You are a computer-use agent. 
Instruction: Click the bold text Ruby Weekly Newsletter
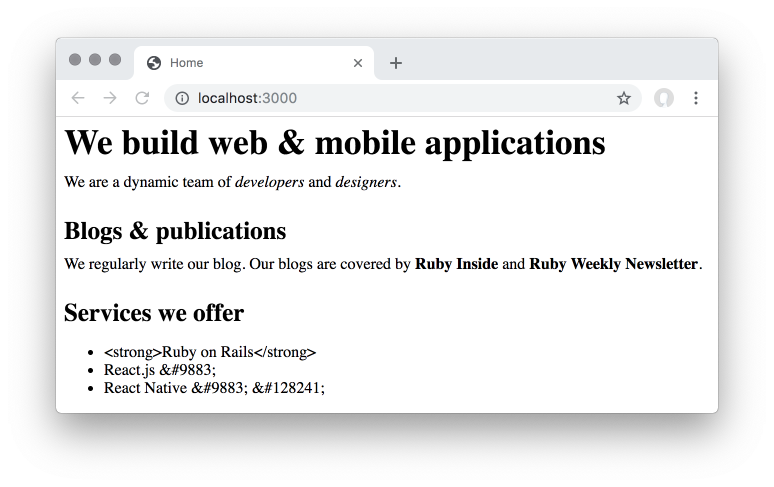click(x=613, y=264)
